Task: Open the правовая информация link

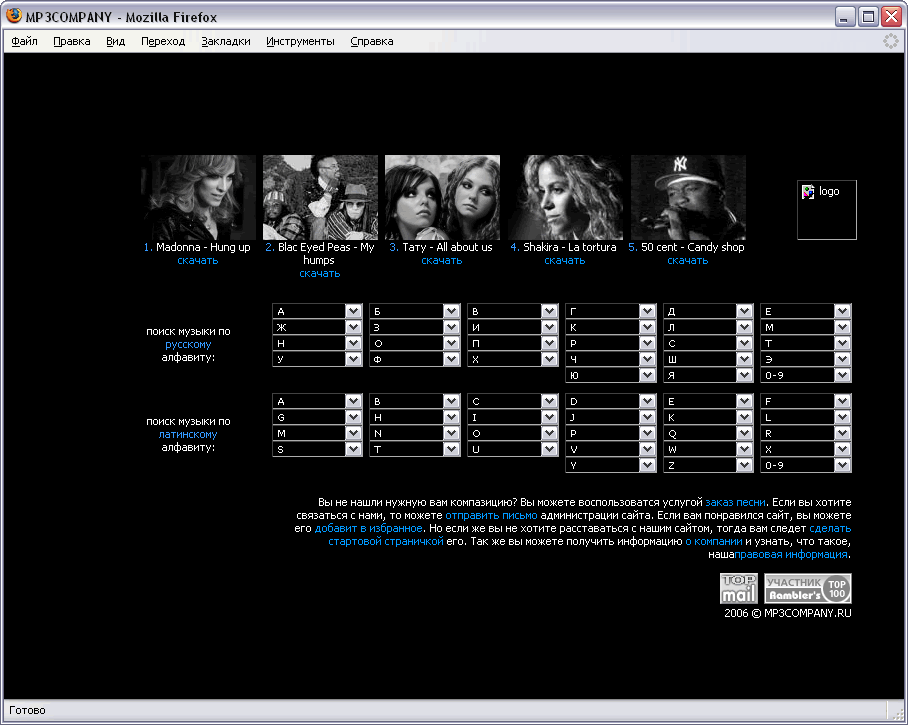Action: click(x=791, y=555)
